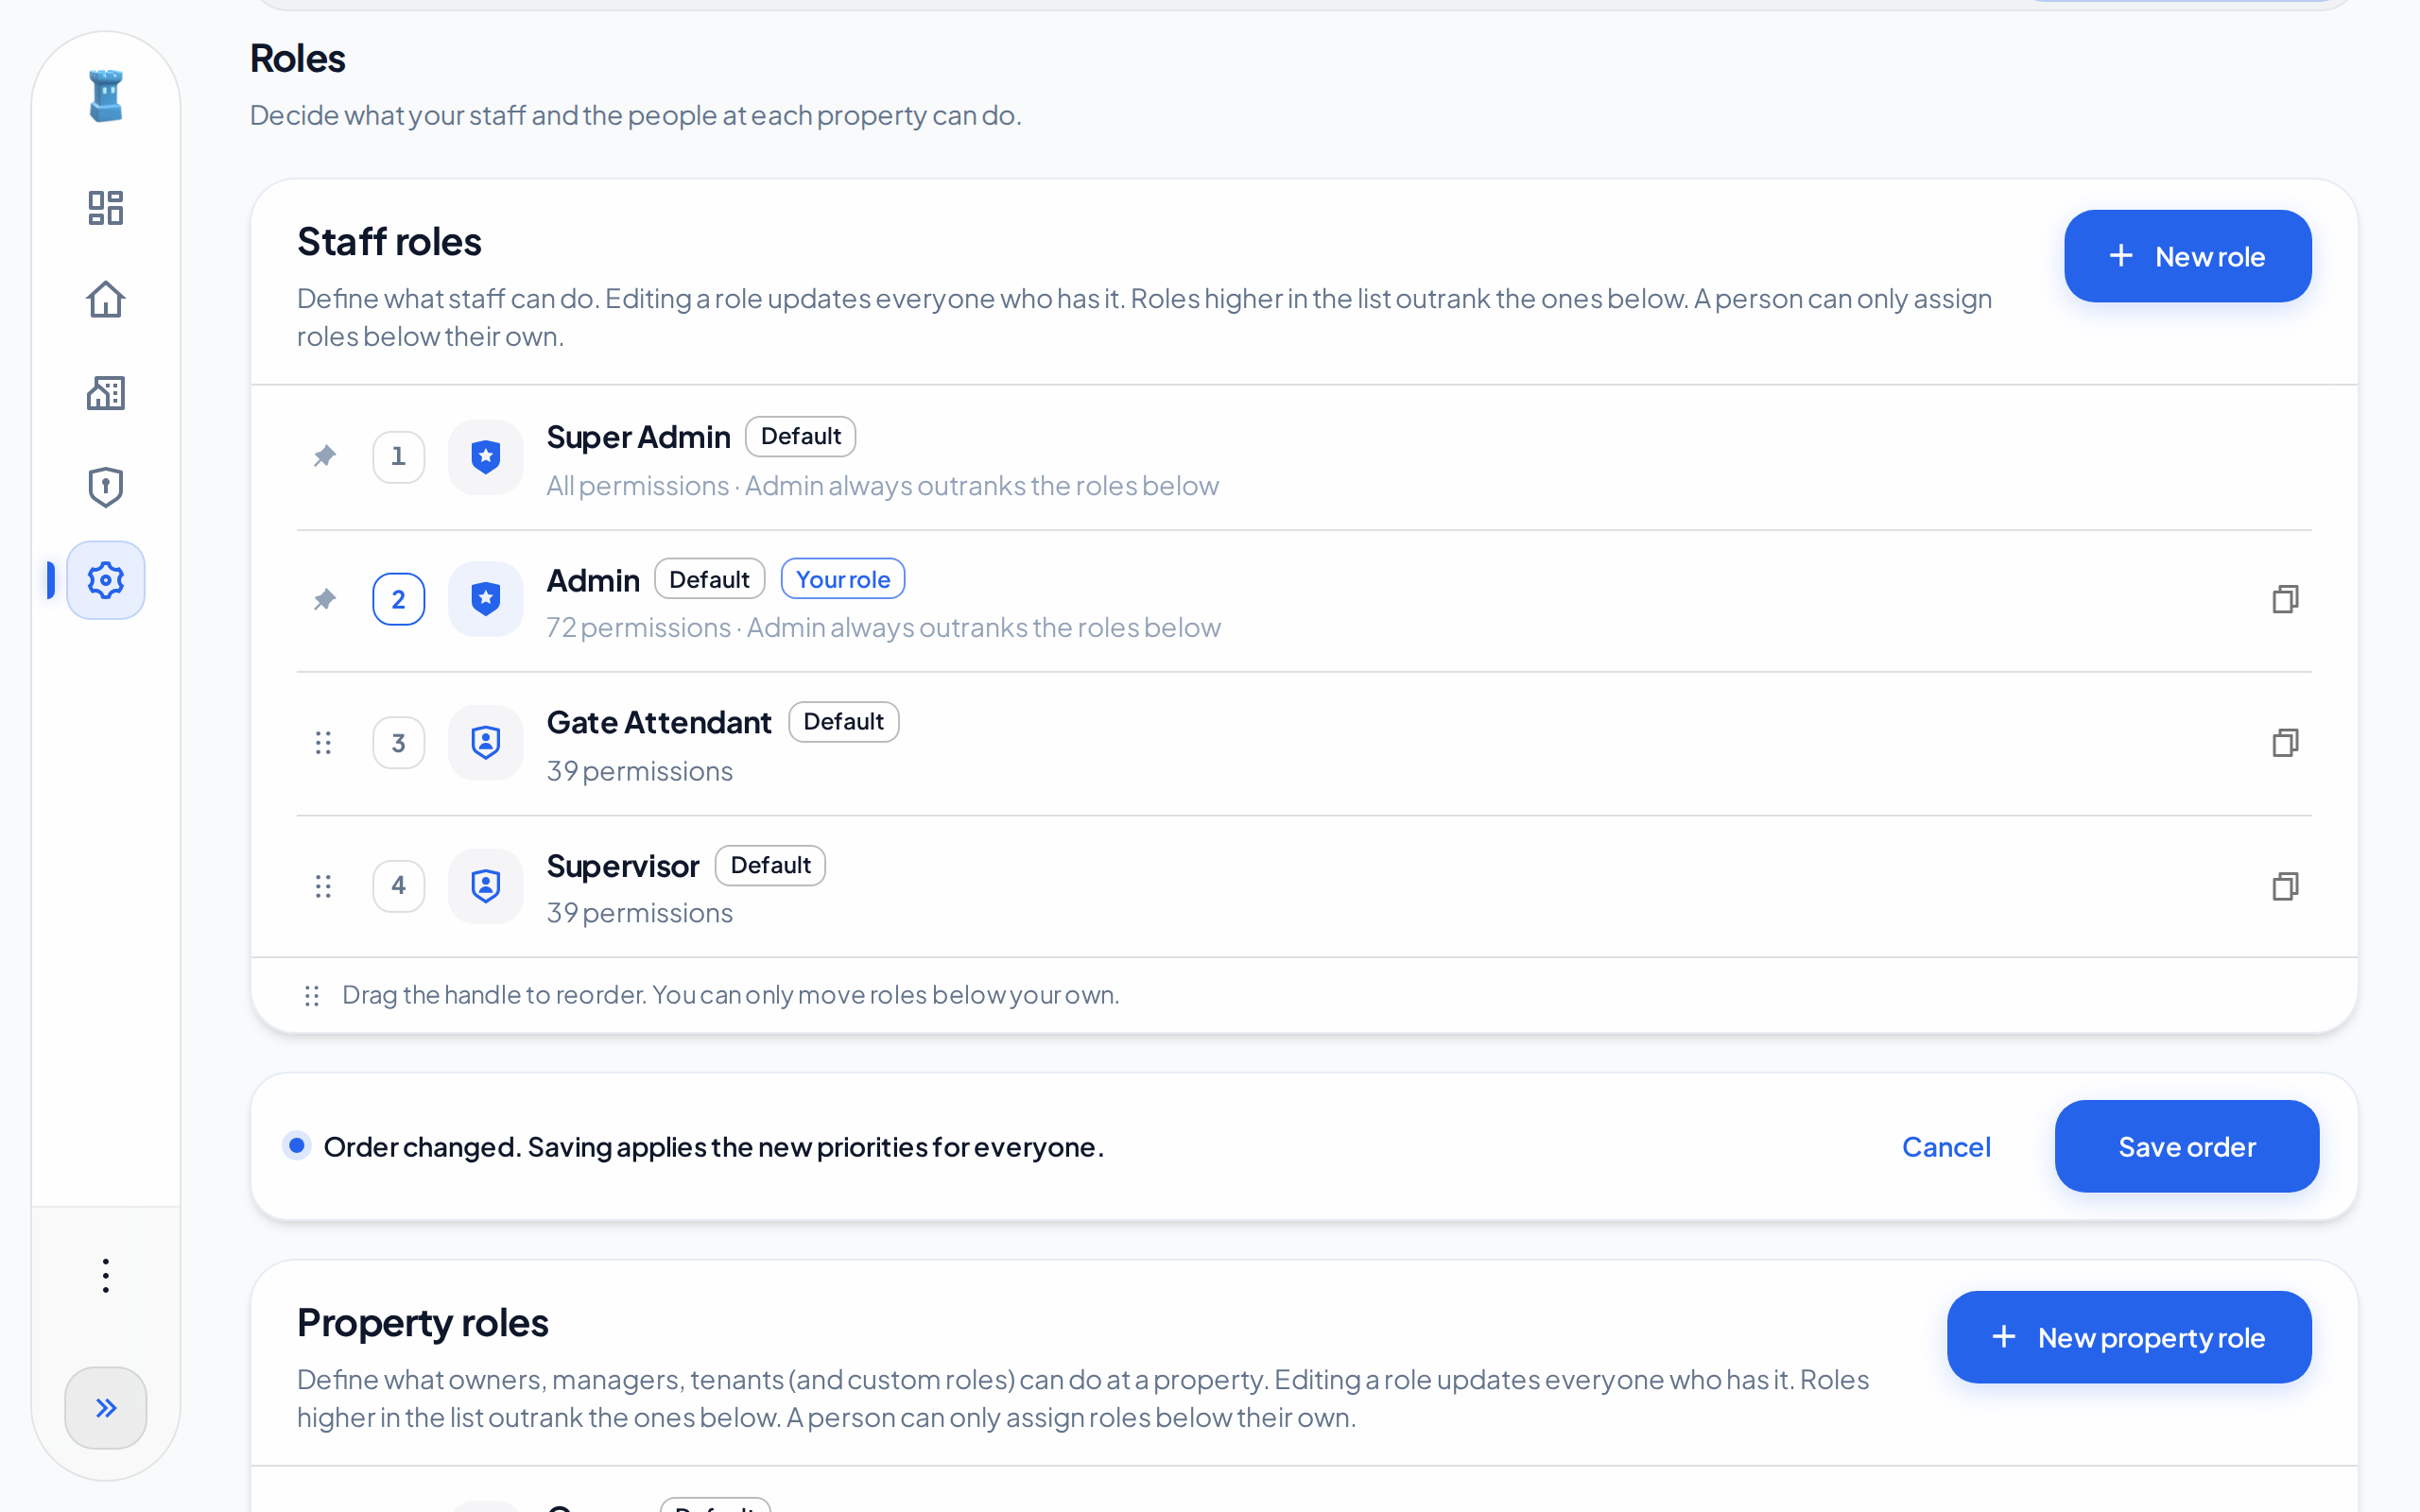Open the Gate Attendant role name
This screenshot has width=2420, height=1512.
pos(659,722)
